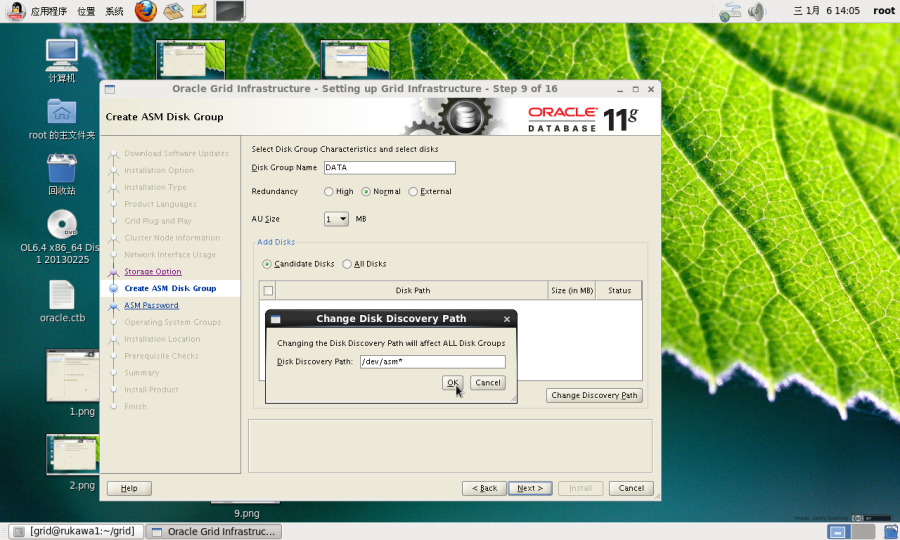Open the AU Size dropdown
Viewport: 900px width, 540px height.
click(336, 219)
